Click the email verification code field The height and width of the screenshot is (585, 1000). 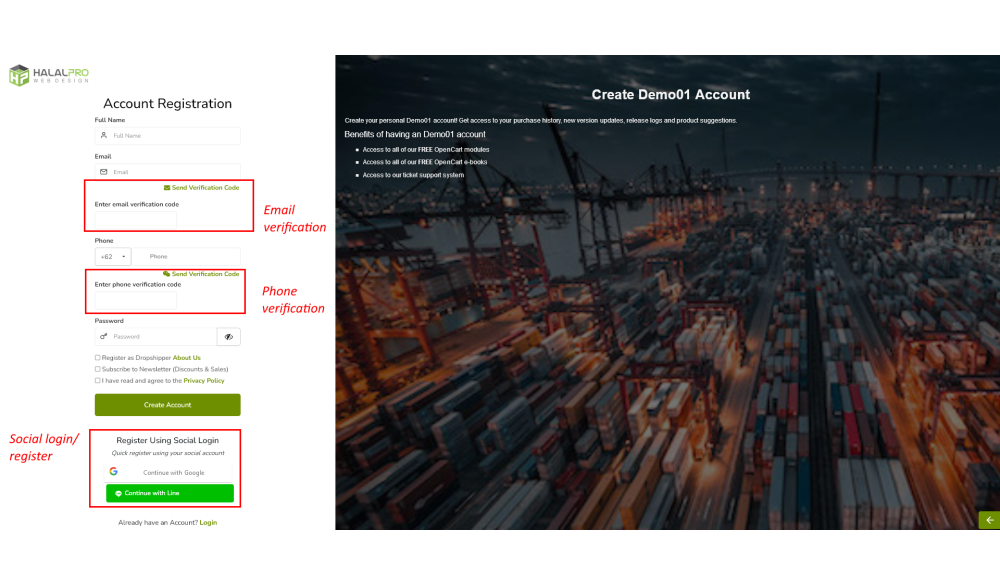tap(135, 219)
